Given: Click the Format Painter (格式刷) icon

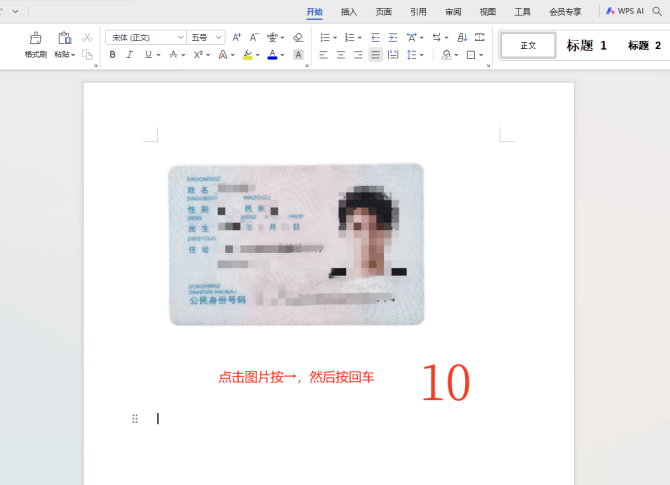Looking at the screenshot, I should [x=35, y=38].
